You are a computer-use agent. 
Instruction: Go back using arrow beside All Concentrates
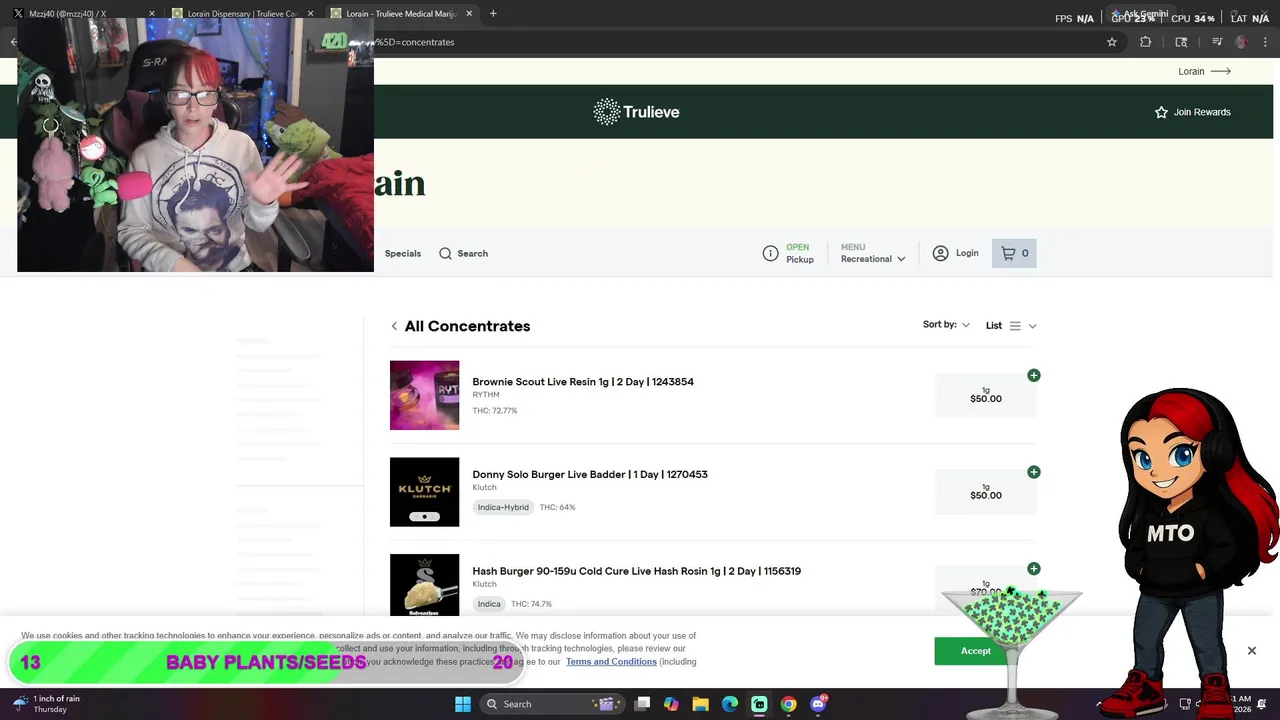pyautogui.click(x=394, y=326)
